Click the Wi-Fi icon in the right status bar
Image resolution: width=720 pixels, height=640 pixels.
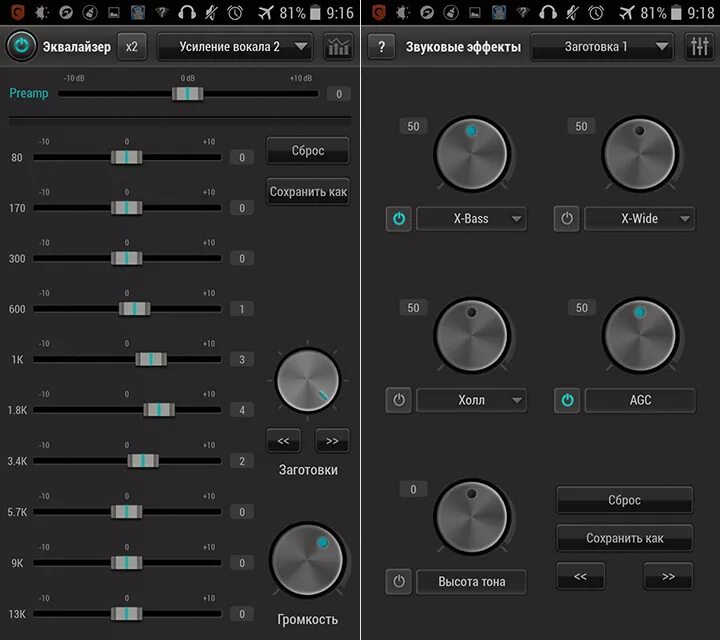523,12
